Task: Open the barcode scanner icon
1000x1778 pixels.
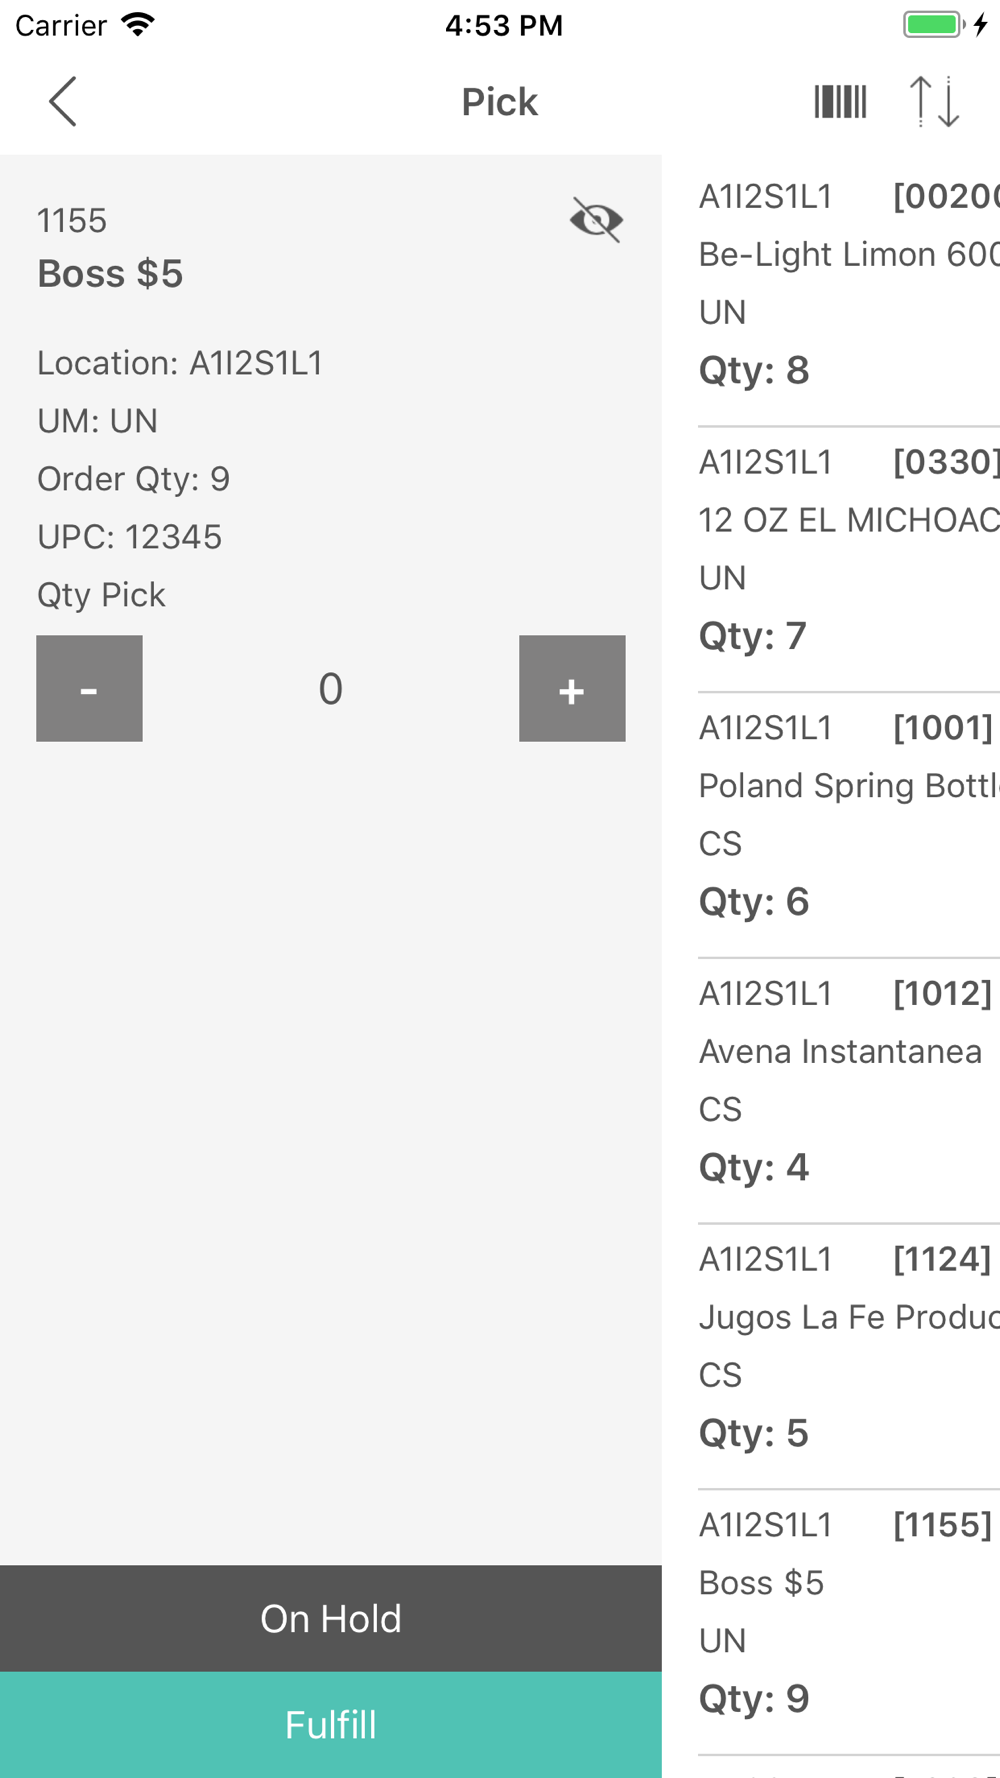Action: tap(840, 102)
